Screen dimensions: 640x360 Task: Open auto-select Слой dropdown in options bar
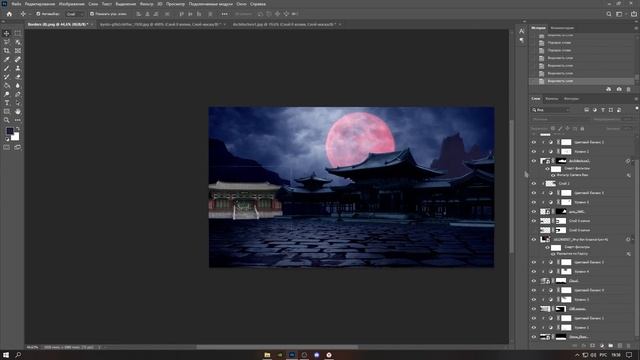[x=74, y=14]
